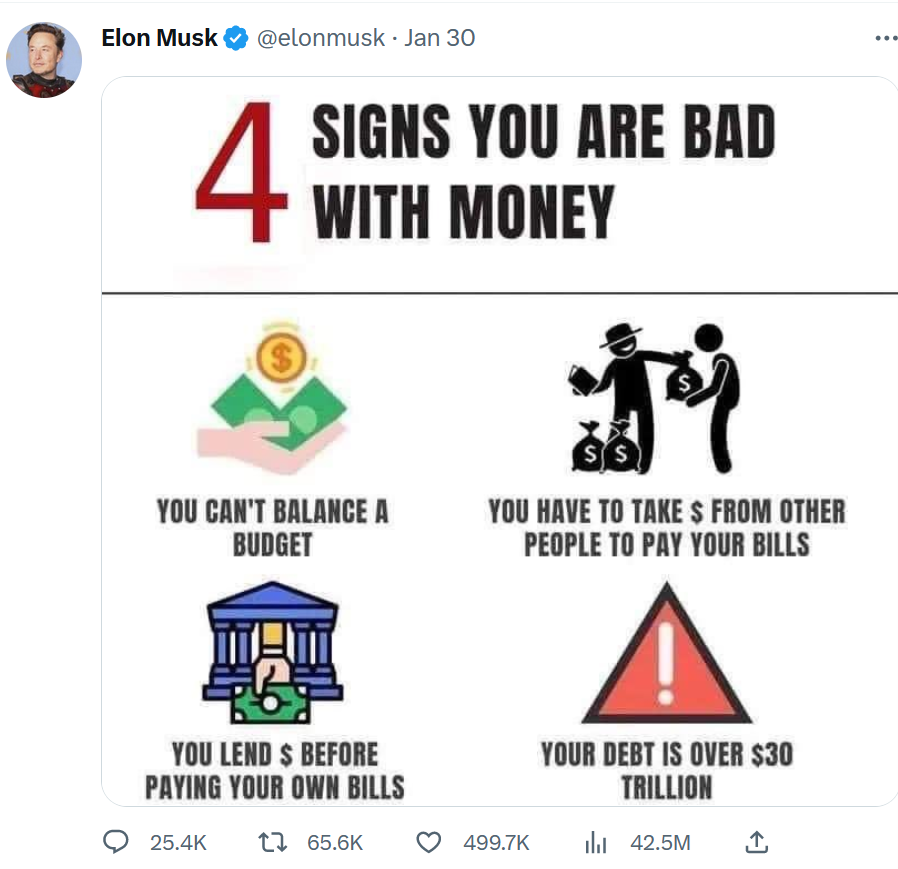Click the repost arrows icon
898x869 pixels.
click(x=274, y=842)
